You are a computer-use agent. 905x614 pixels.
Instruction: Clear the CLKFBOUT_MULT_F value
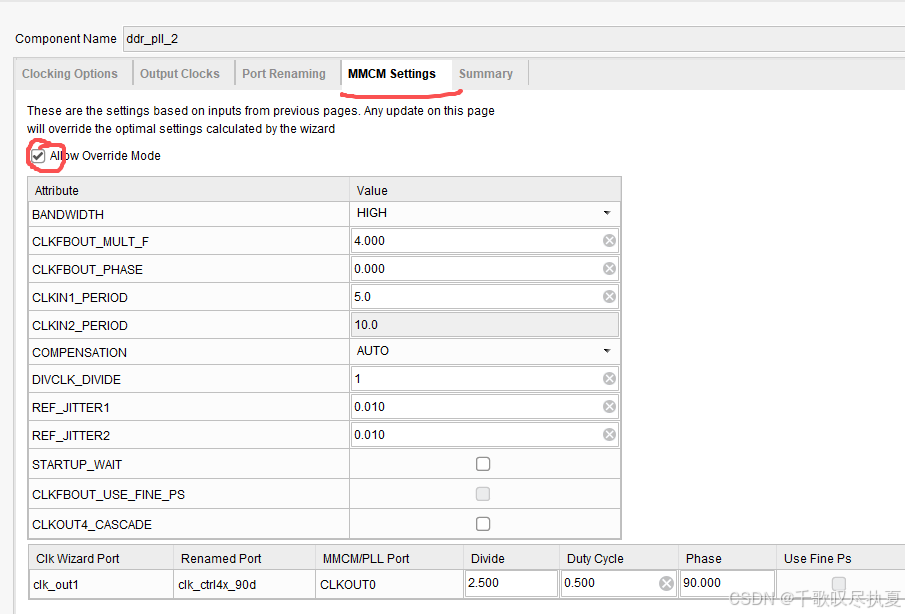point(609,241)
